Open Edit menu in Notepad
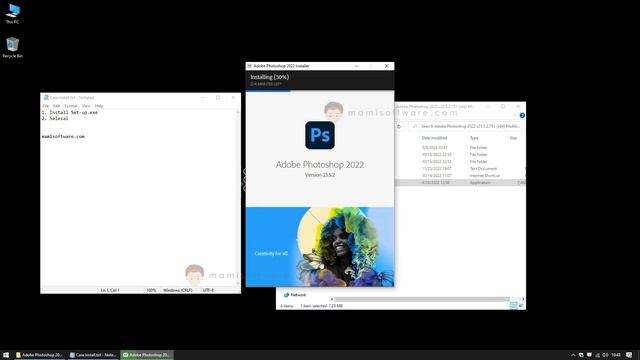Image resolution: width=640 pixels, height=360 pixels. tap(56, 106)
